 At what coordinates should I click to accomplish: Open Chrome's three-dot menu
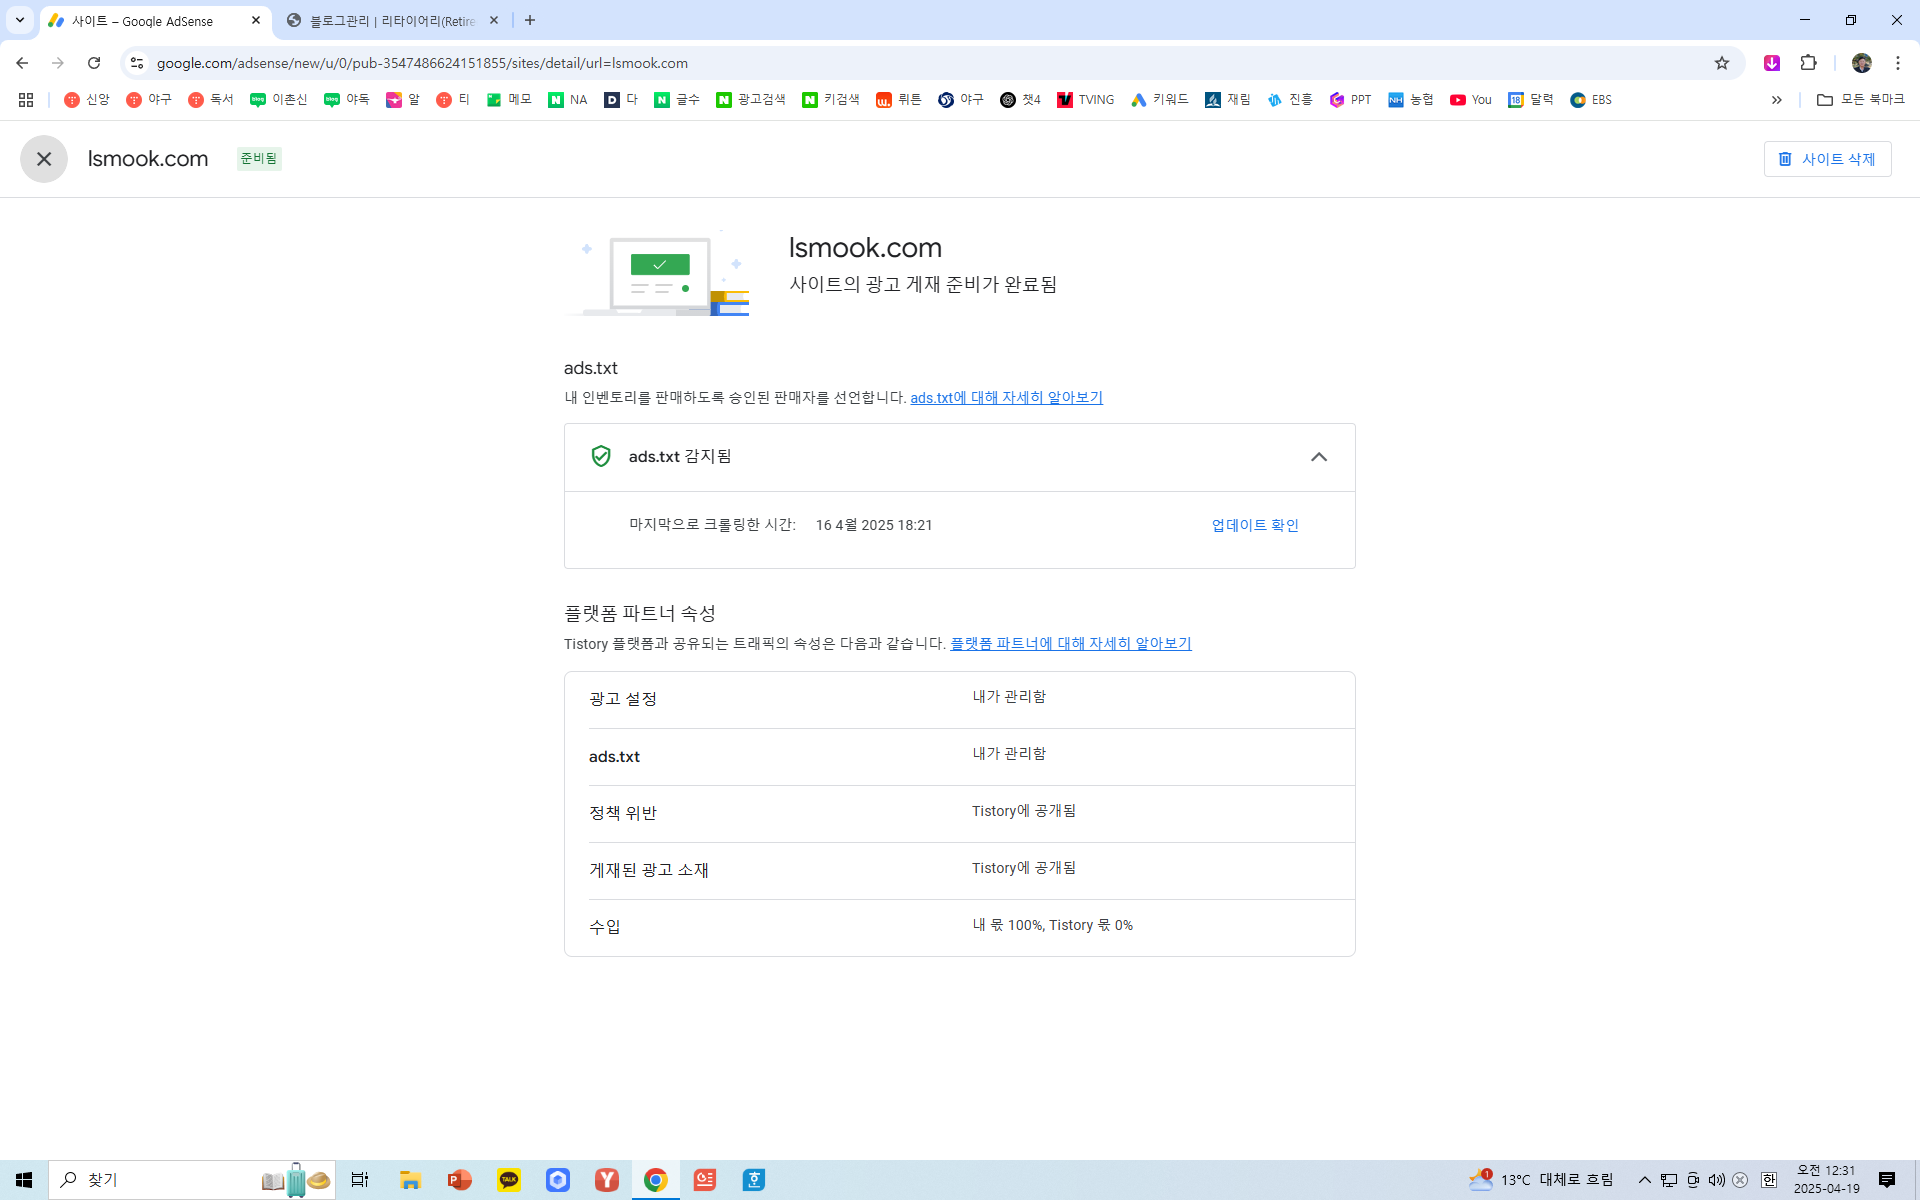coord(1897,63)
